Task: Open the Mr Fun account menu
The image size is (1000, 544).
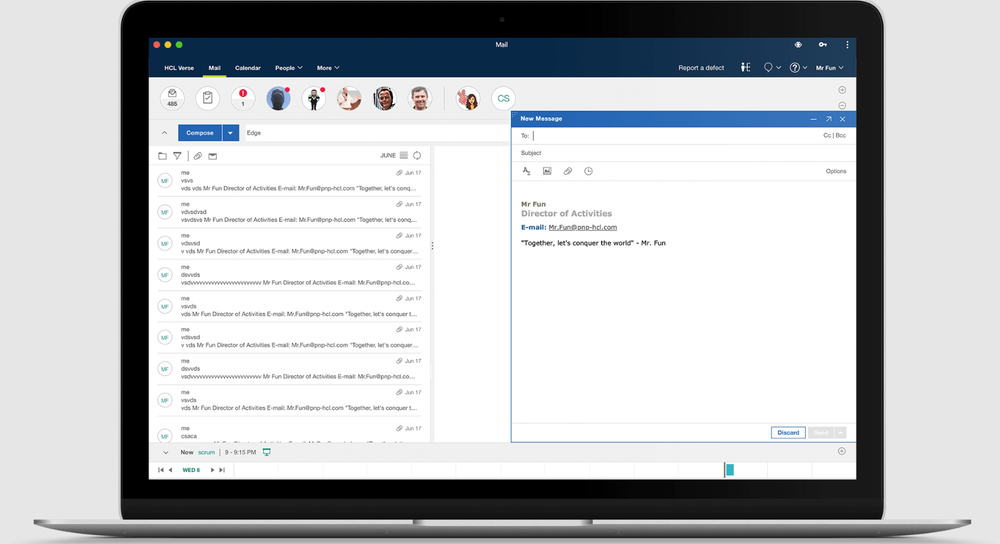Action: tap(830, 68)
